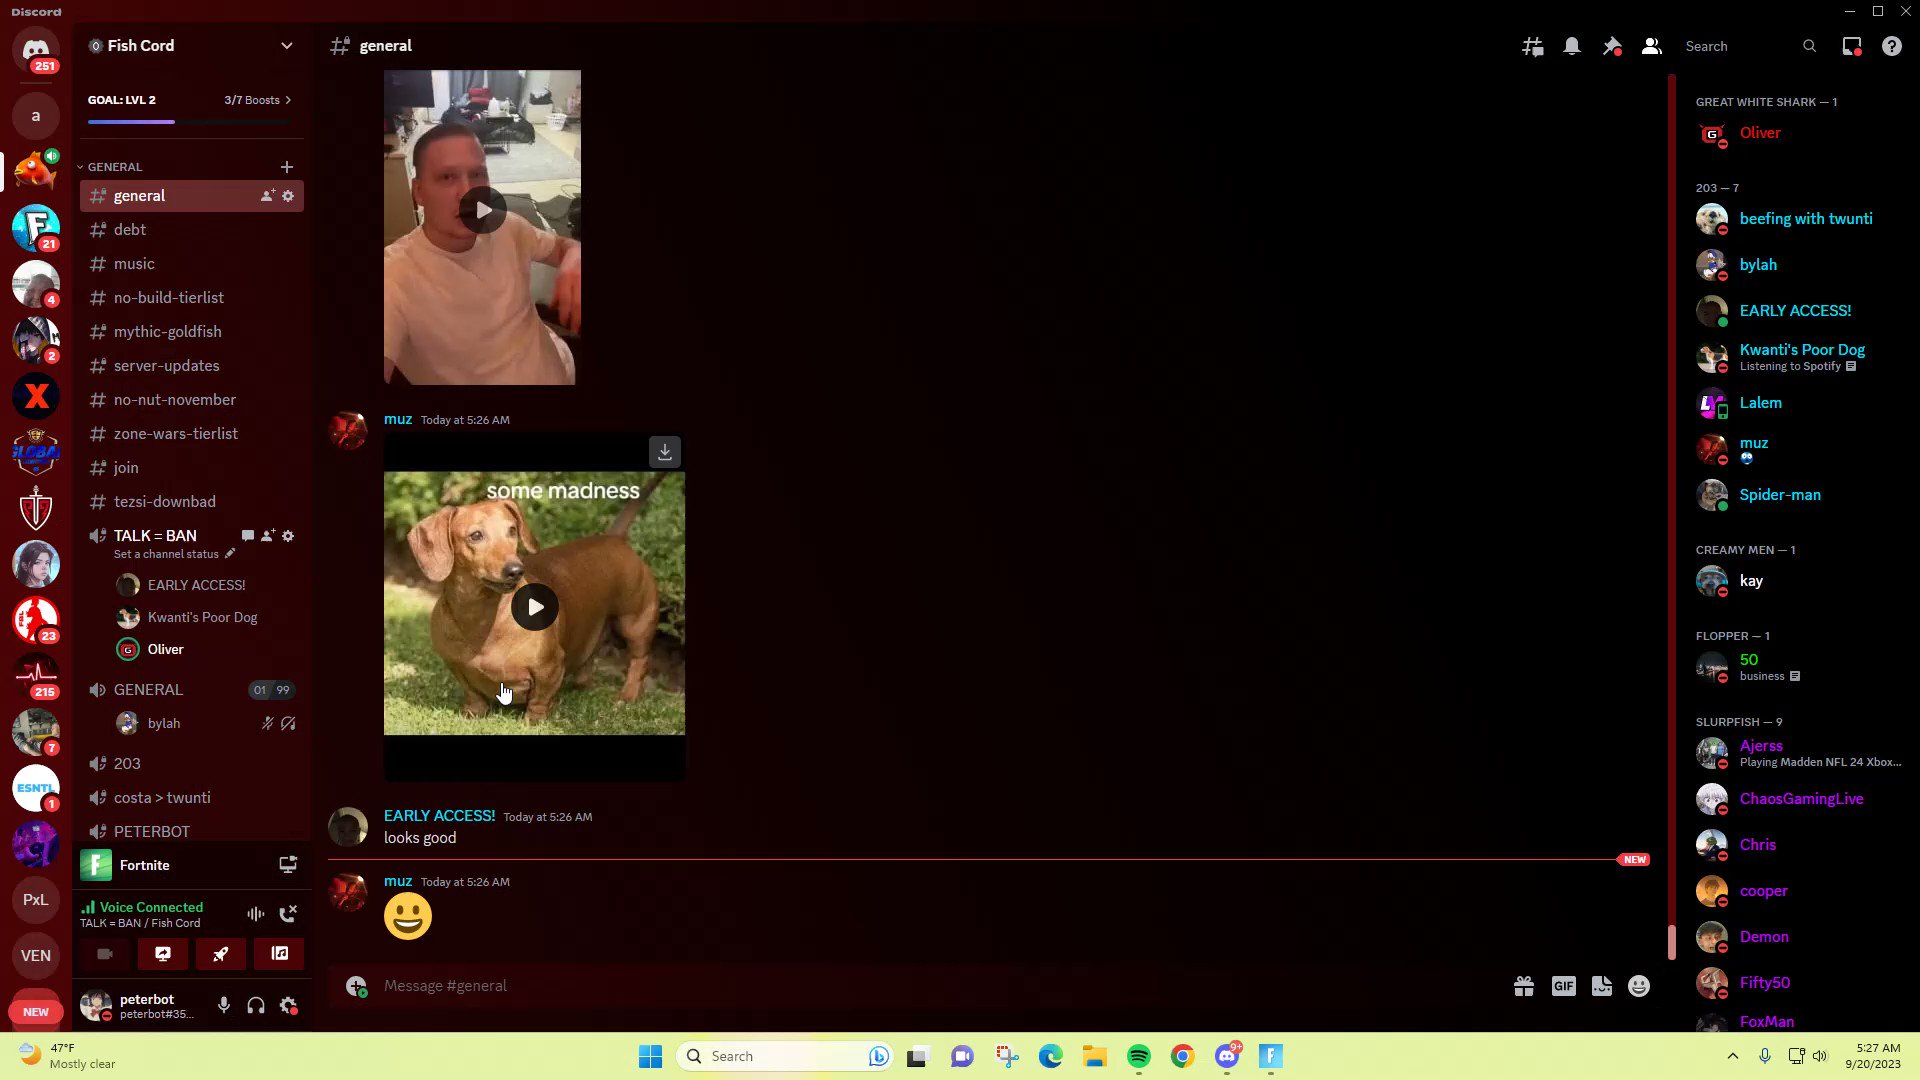Open the Threads icon in header
Screen dimensions: 1920x1080
pyautogui.click(x=1532, y=46)
